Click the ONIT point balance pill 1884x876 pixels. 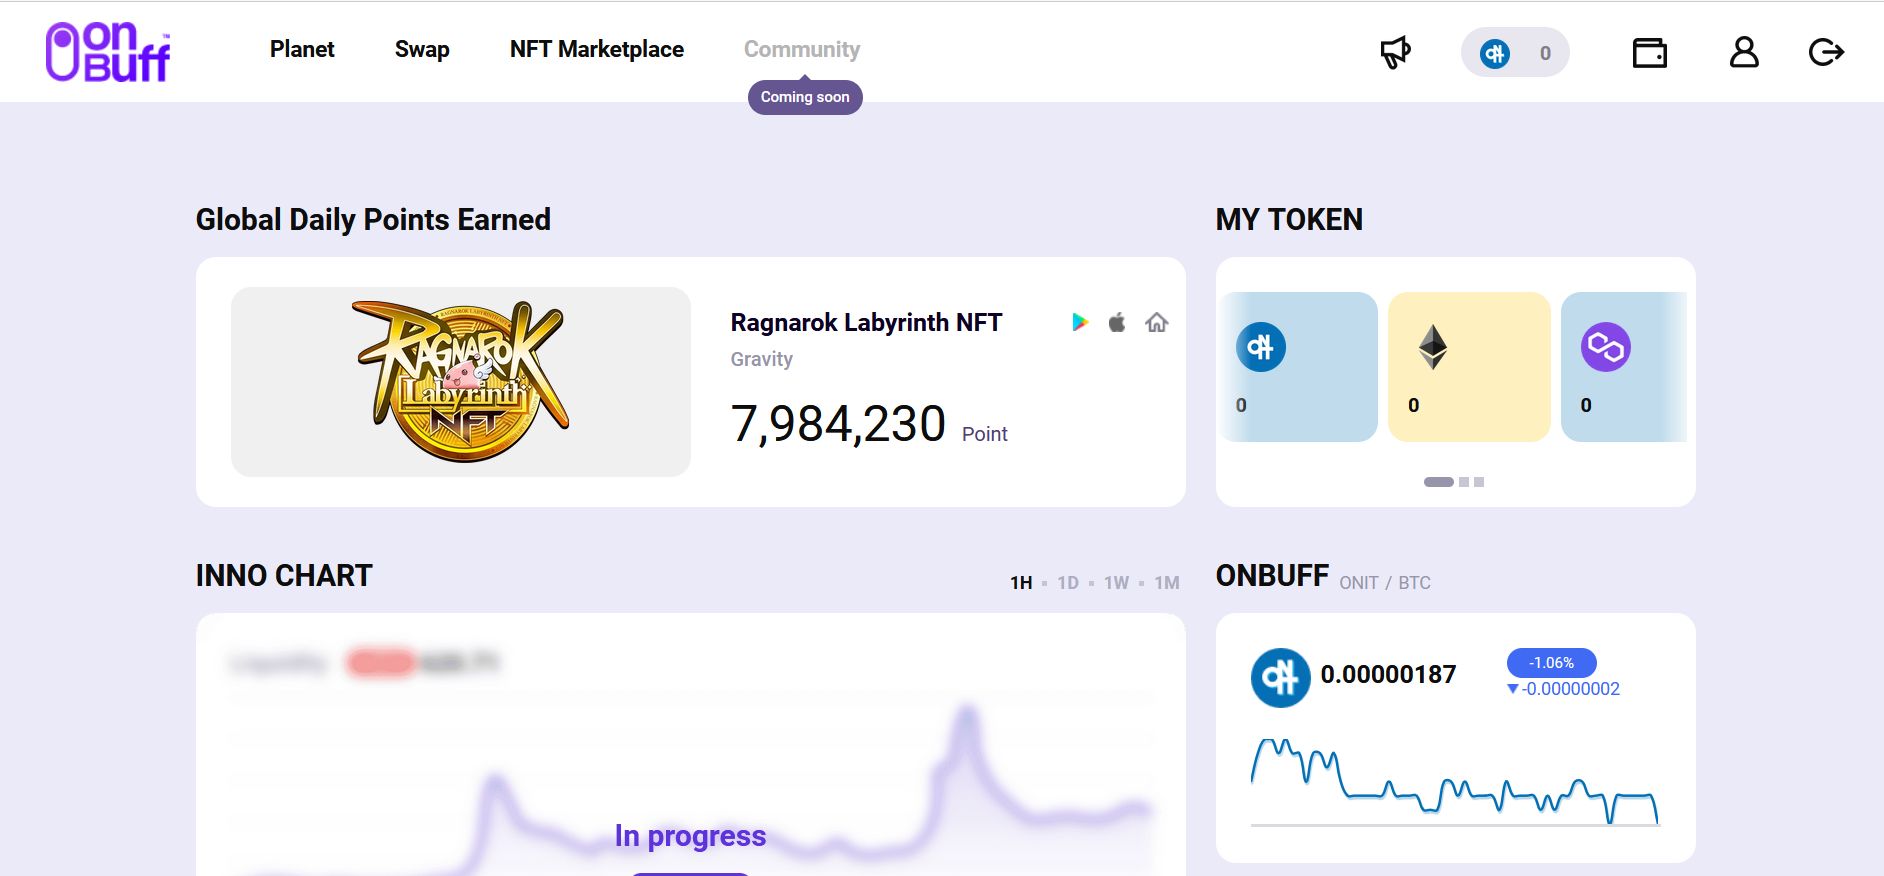pyautogui.click(x=1515, y=53)
